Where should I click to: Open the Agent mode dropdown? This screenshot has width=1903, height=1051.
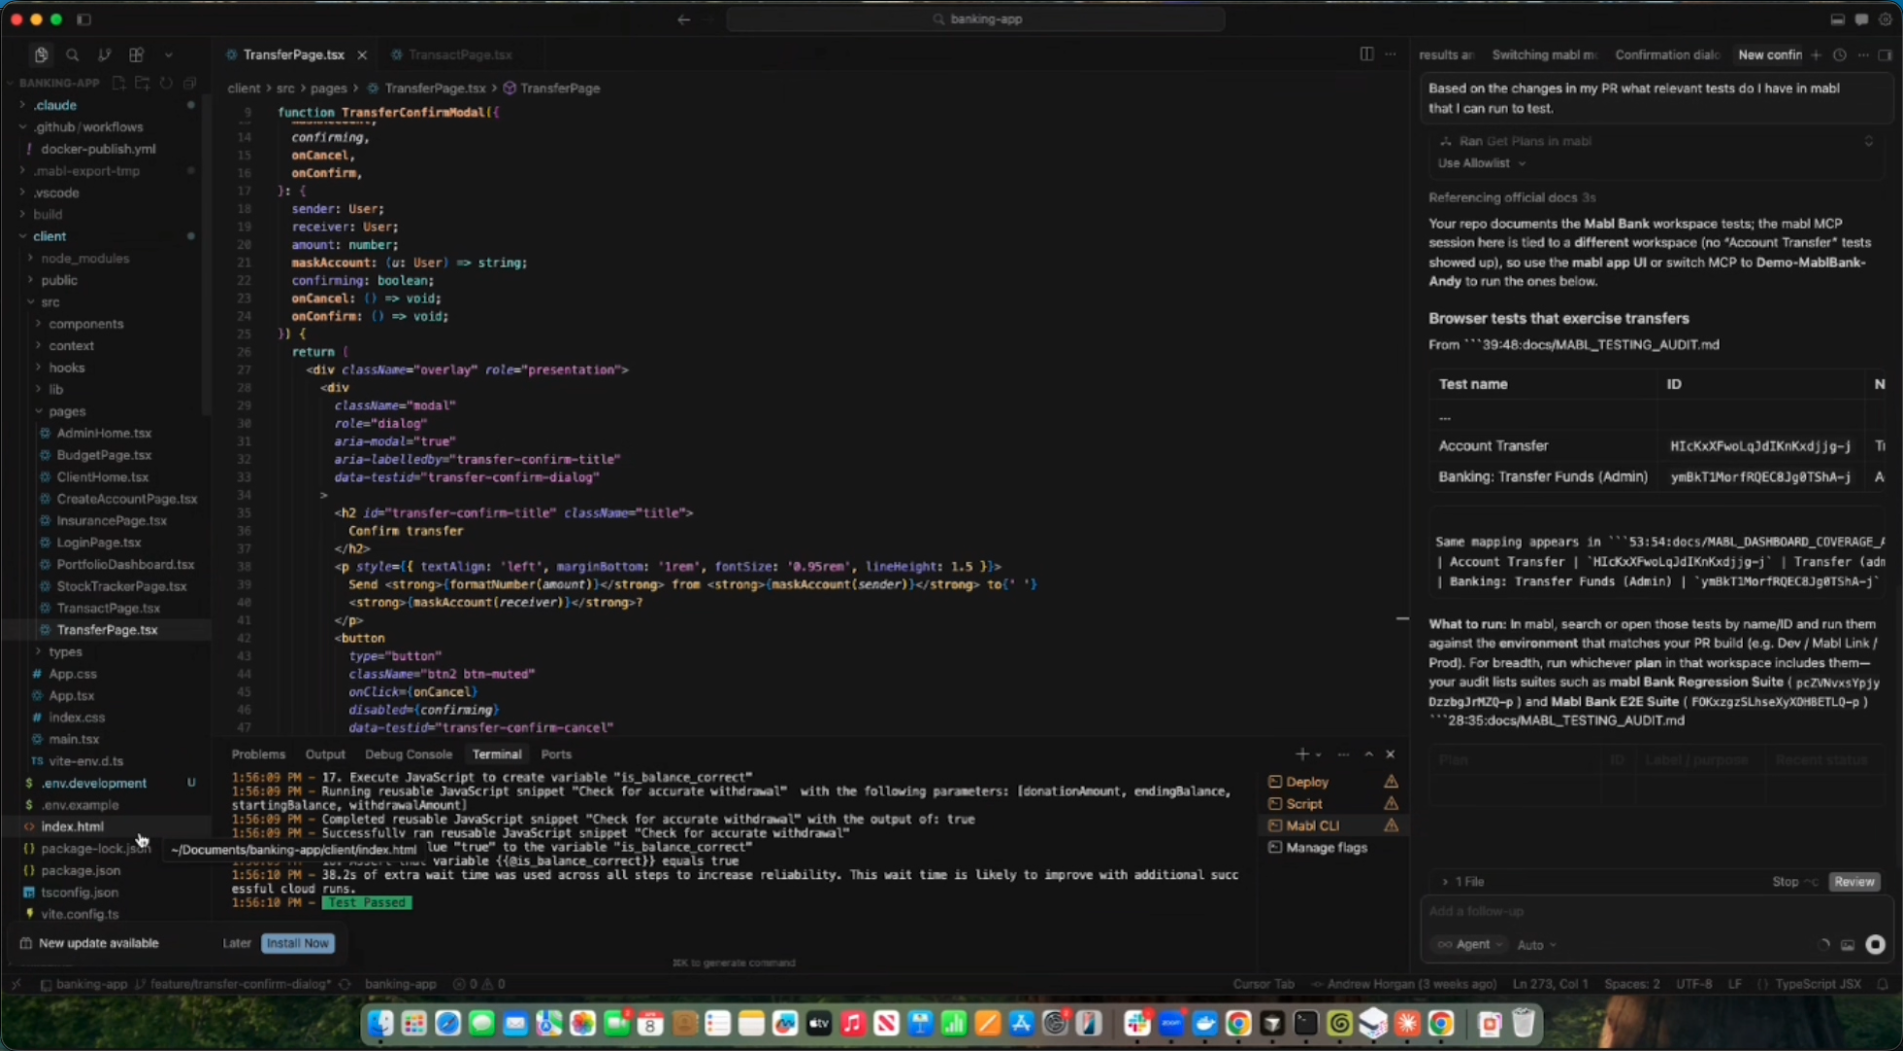(1469, 944)
